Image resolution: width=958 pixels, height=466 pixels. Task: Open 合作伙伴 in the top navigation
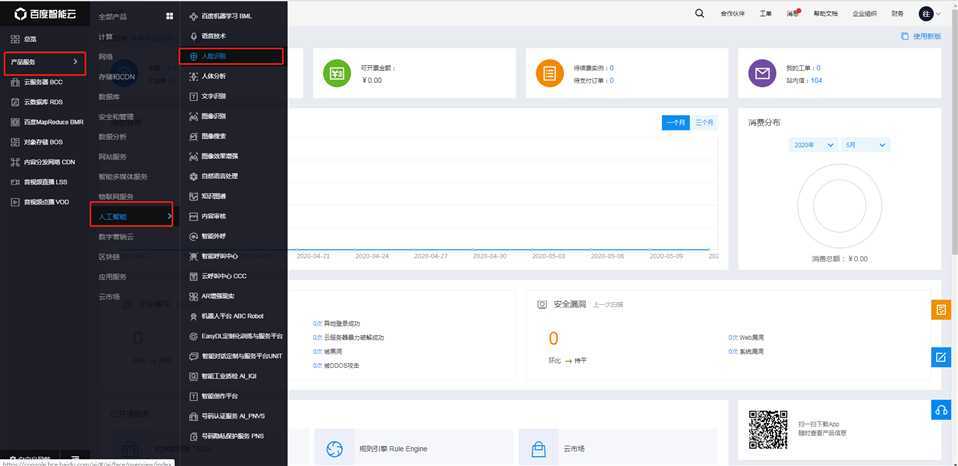click(733, 13)
